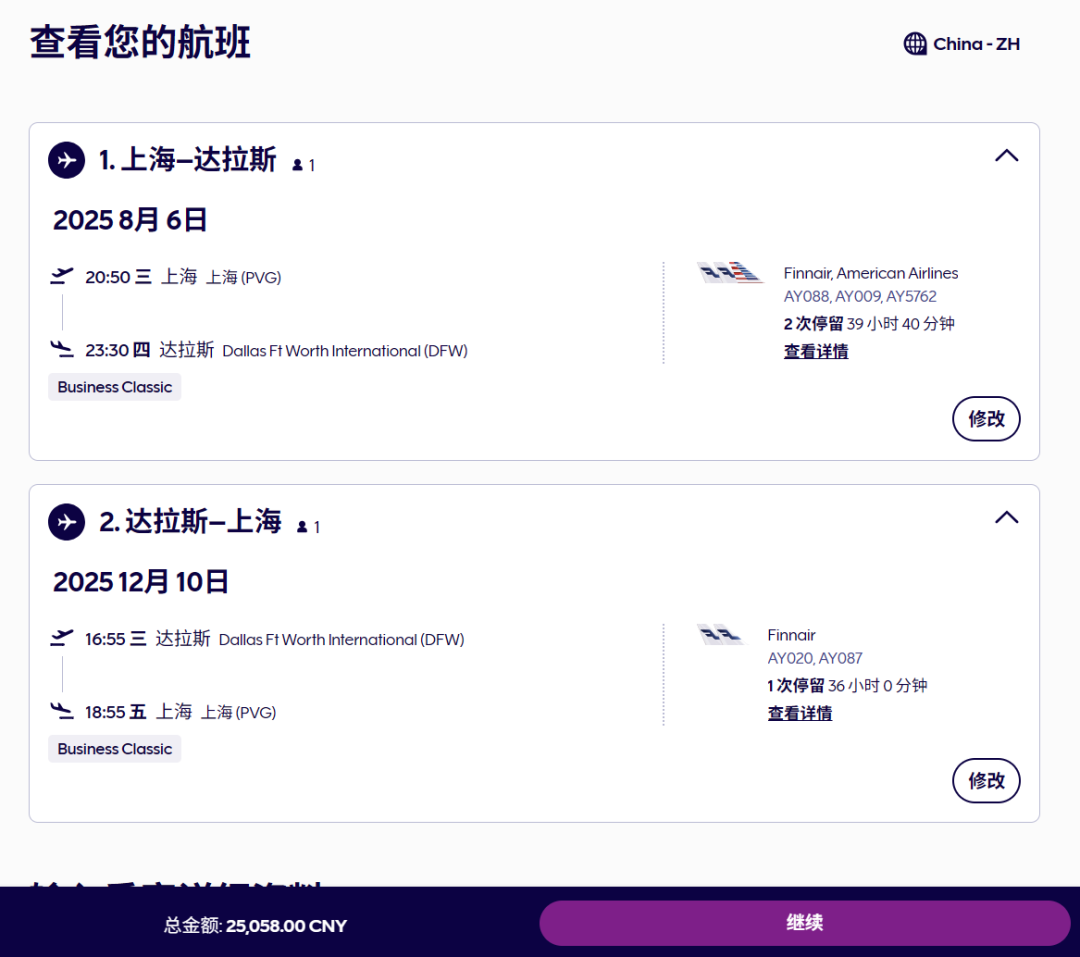Collapse the 上海–达拉斯 flight card
This screenshot has height=957, width=1080.
pyautogui.click(x=1006, y=156)
